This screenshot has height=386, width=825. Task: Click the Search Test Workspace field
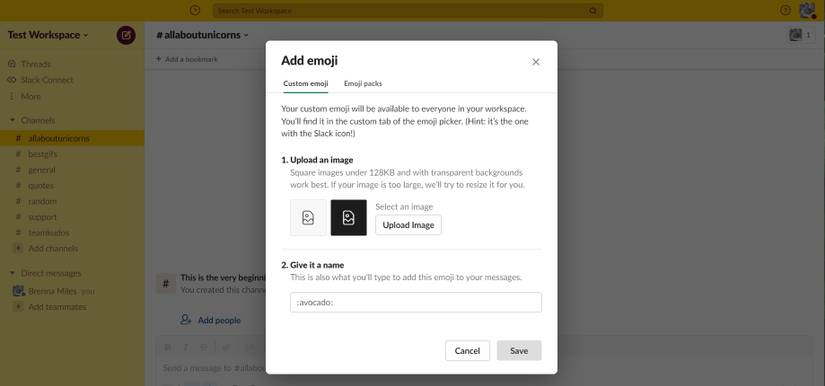[x=408, y=11]
